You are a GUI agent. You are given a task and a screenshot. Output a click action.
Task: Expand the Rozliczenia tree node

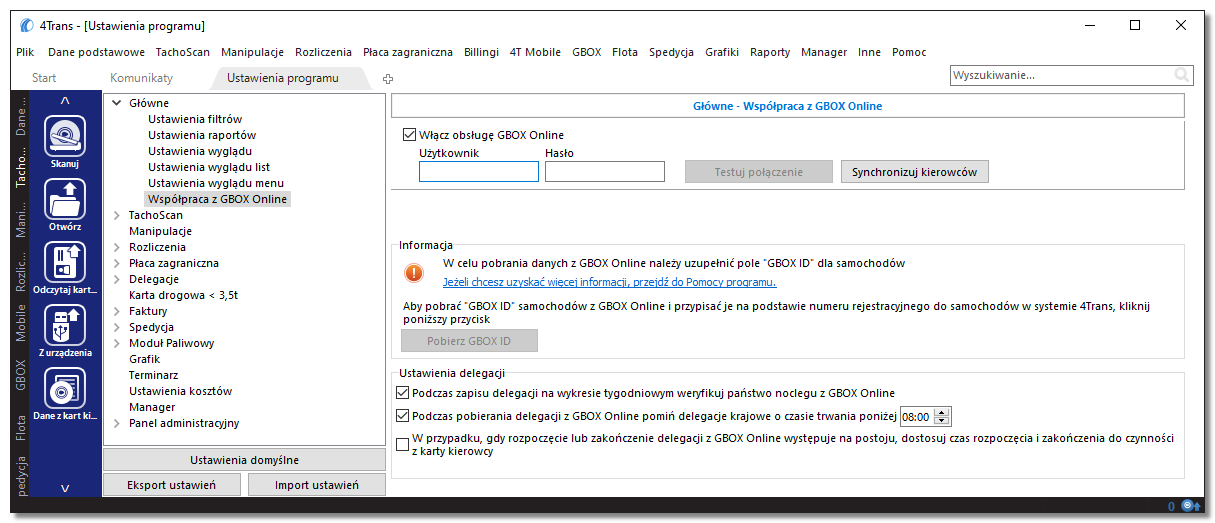pyautogui.click(x=117, y=247)
